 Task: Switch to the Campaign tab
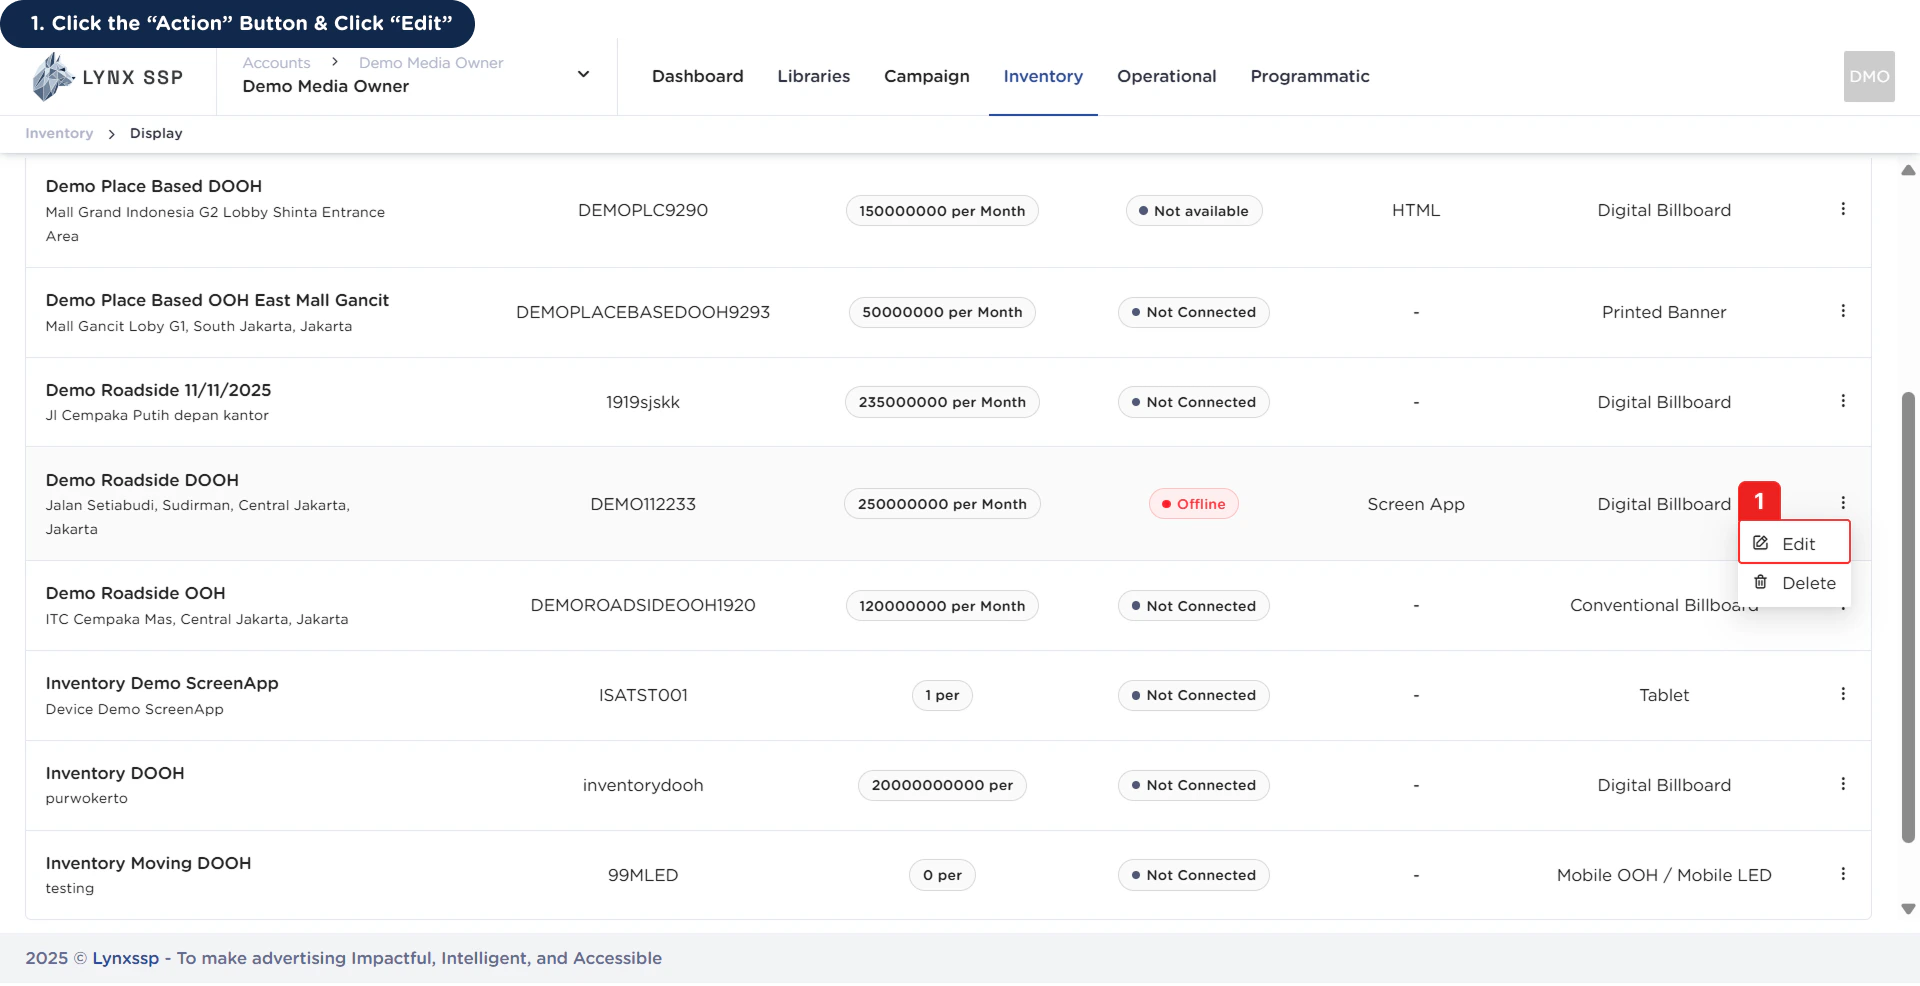pyautogui.click(x=927, y=76)
